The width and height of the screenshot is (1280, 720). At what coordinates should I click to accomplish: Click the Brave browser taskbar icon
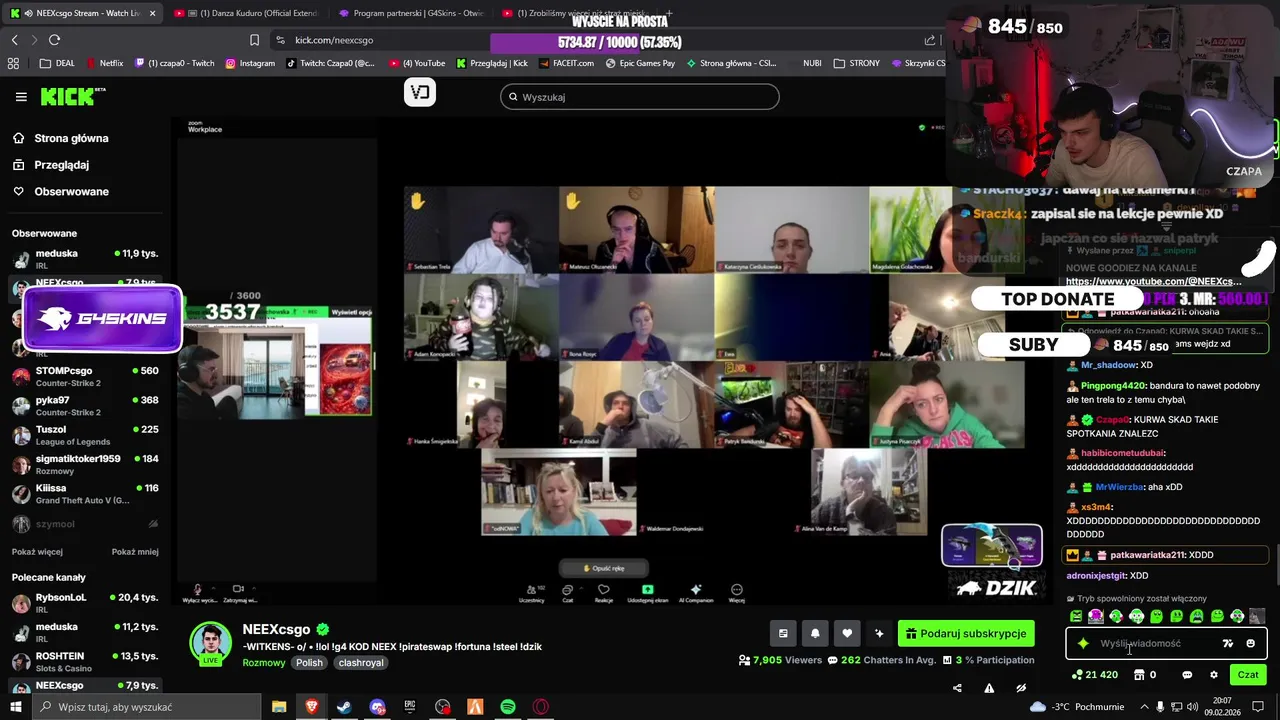311,707
